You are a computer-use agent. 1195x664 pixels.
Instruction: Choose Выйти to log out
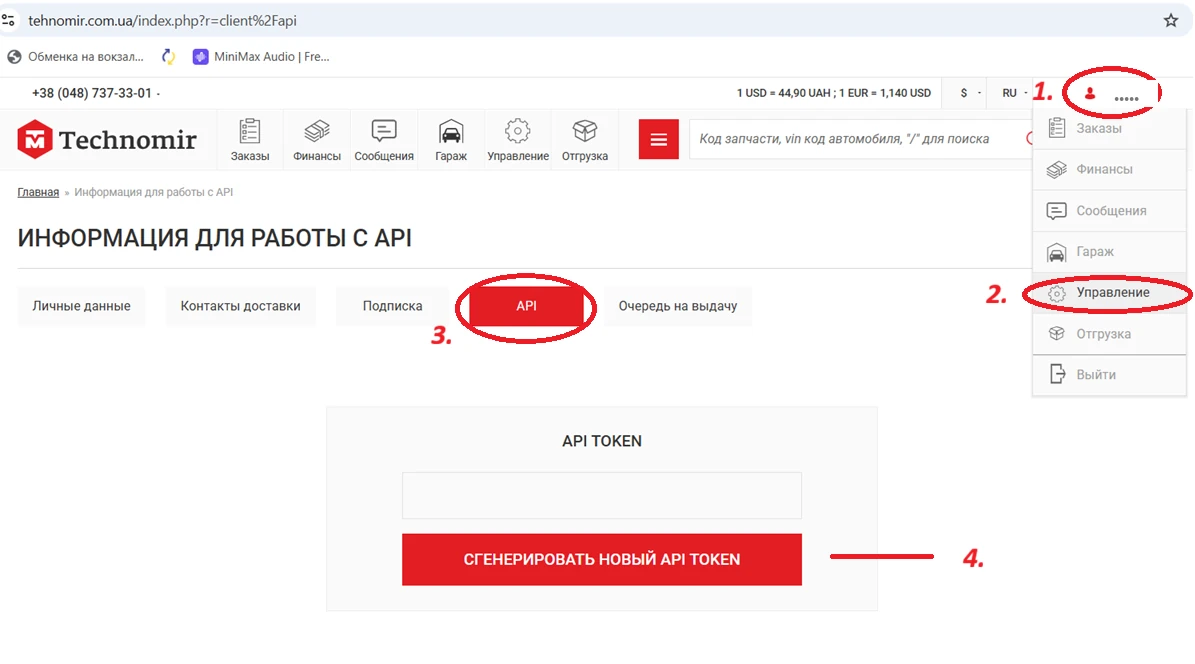point(1110,374)
